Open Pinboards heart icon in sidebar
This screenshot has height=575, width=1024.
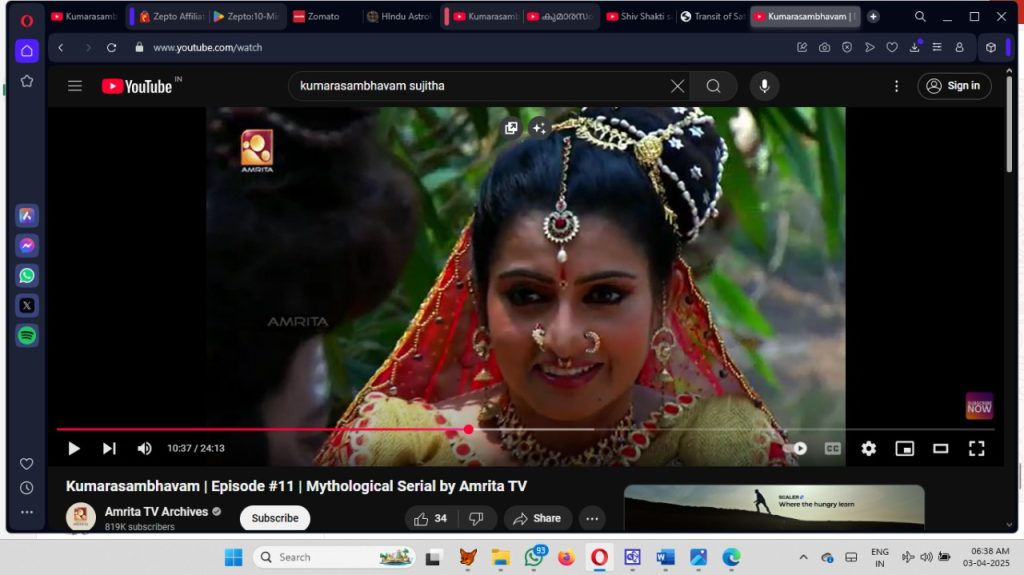(27, 464)
